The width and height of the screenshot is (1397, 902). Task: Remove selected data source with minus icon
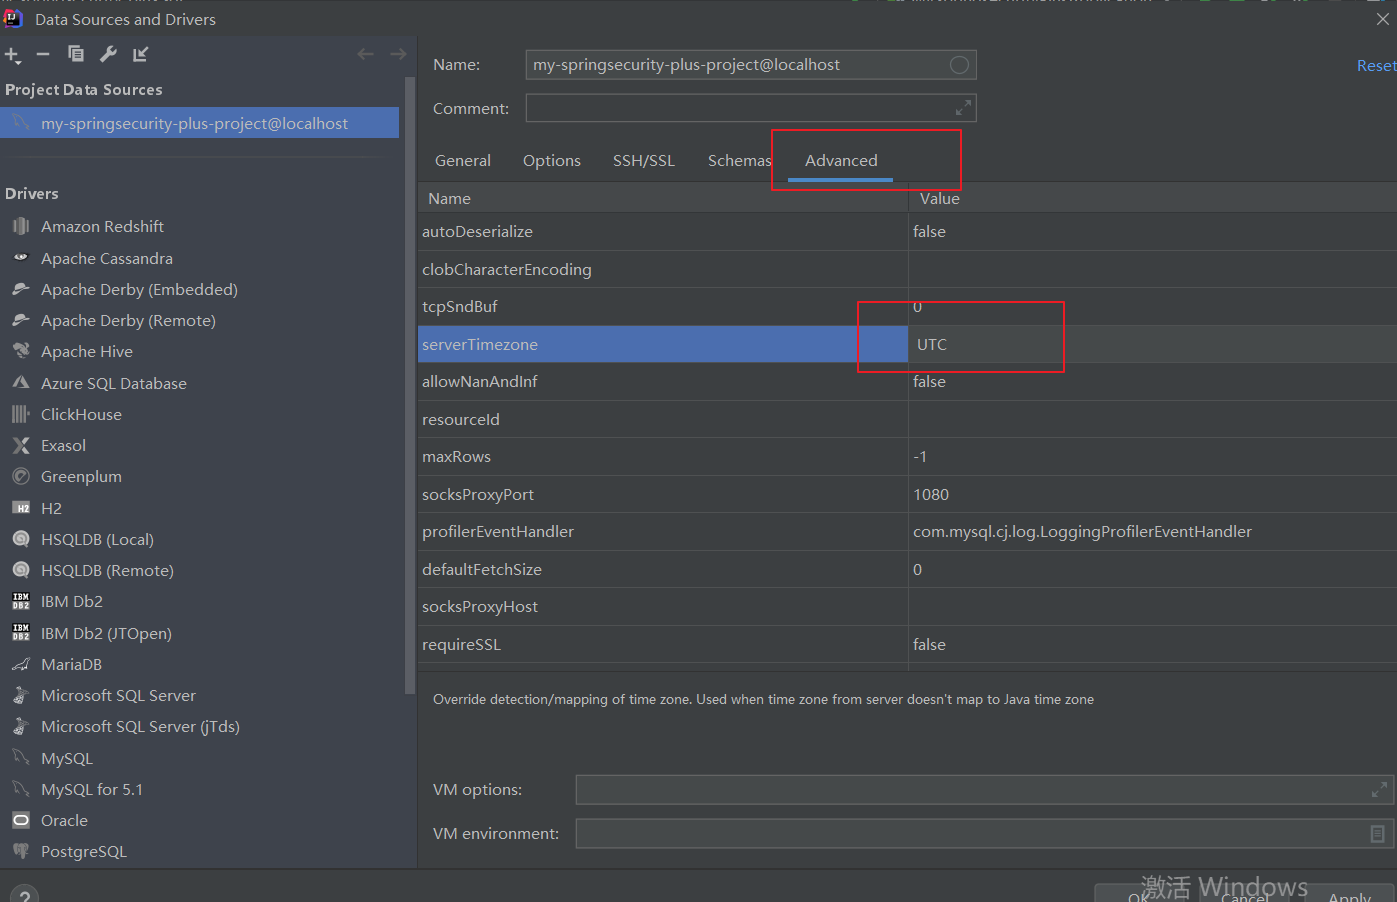(x=43, y=54)
